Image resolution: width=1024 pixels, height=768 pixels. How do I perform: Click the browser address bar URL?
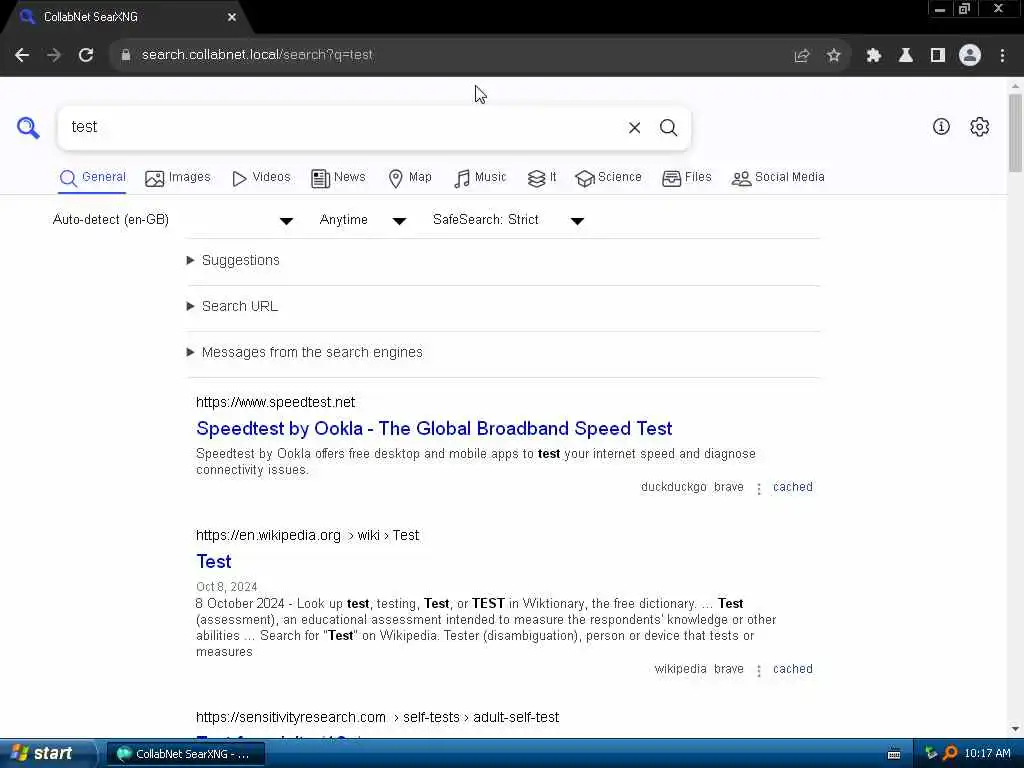pos(257,55)
